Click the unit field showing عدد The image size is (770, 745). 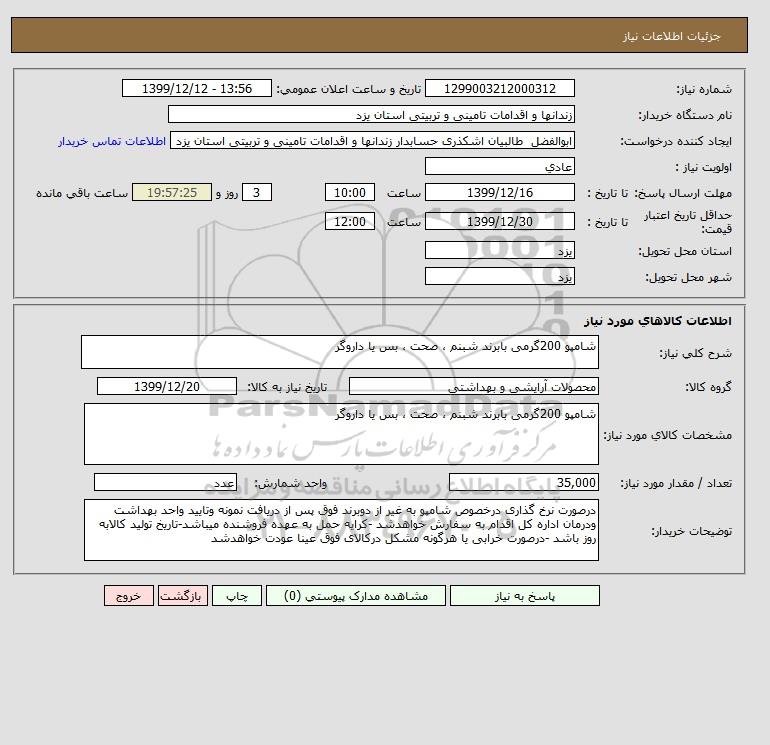click(x=165, y=482)
